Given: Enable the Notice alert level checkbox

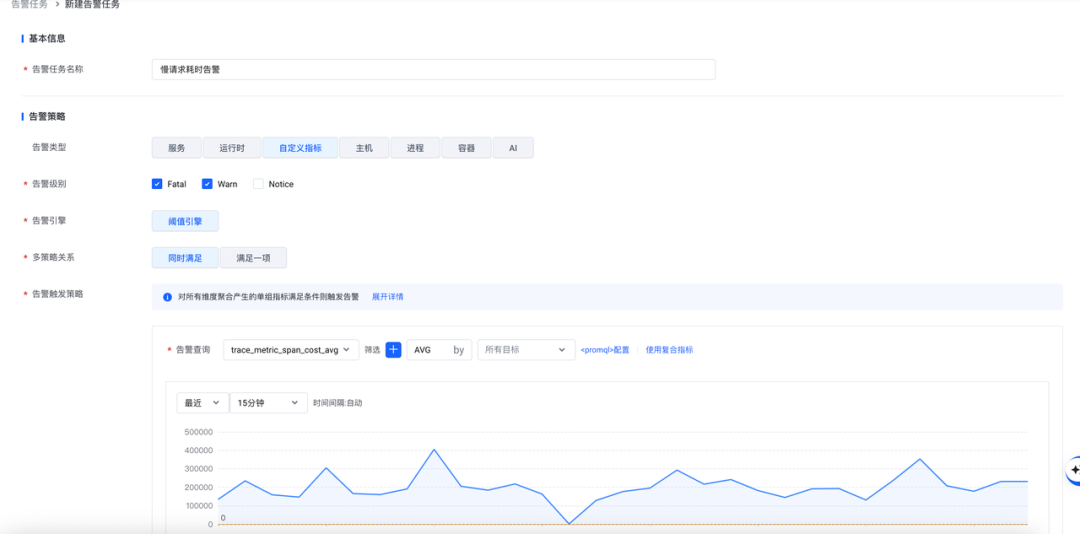Looking at the screenshot, I should [258, 184].
